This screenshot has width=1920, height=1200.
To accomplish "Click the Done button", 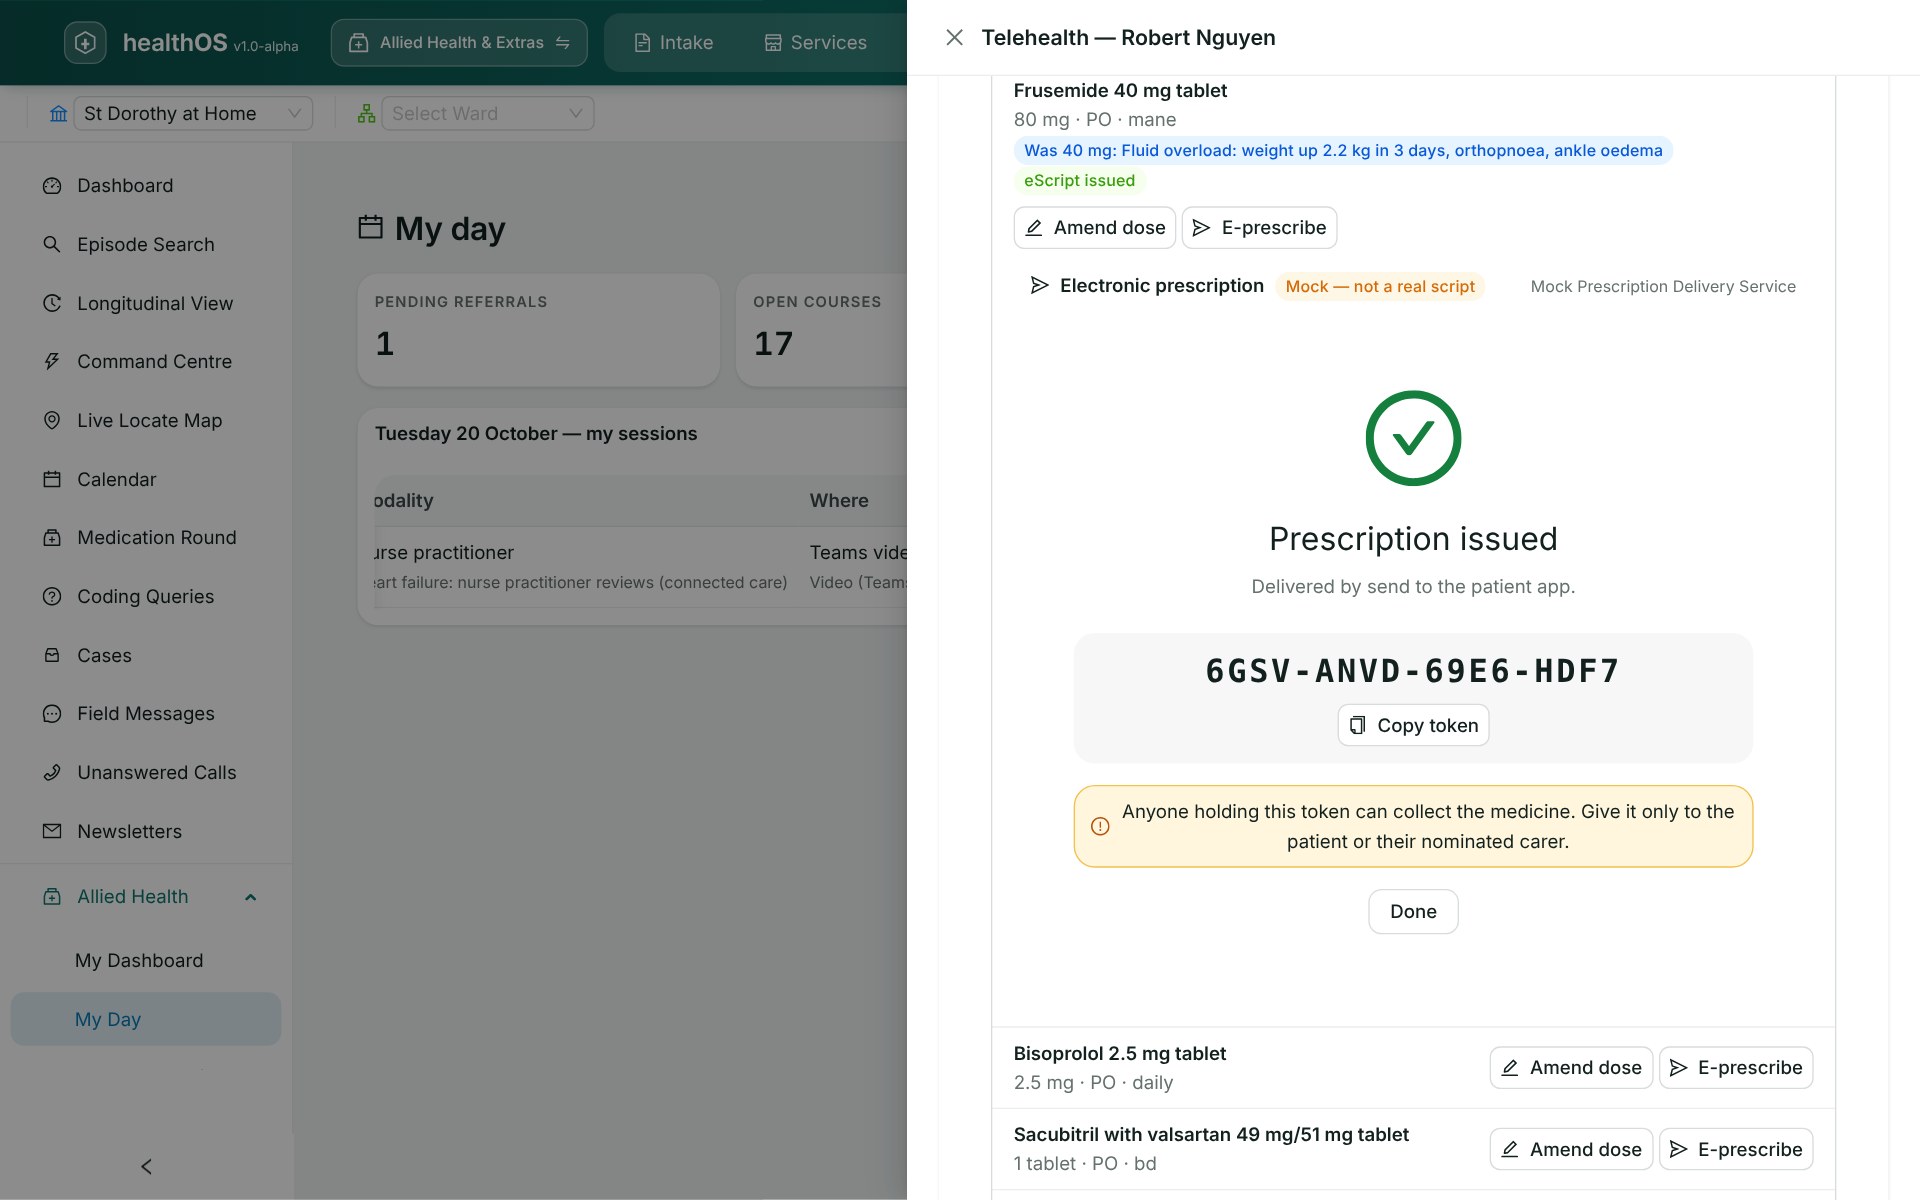I will click(1413, 912).
